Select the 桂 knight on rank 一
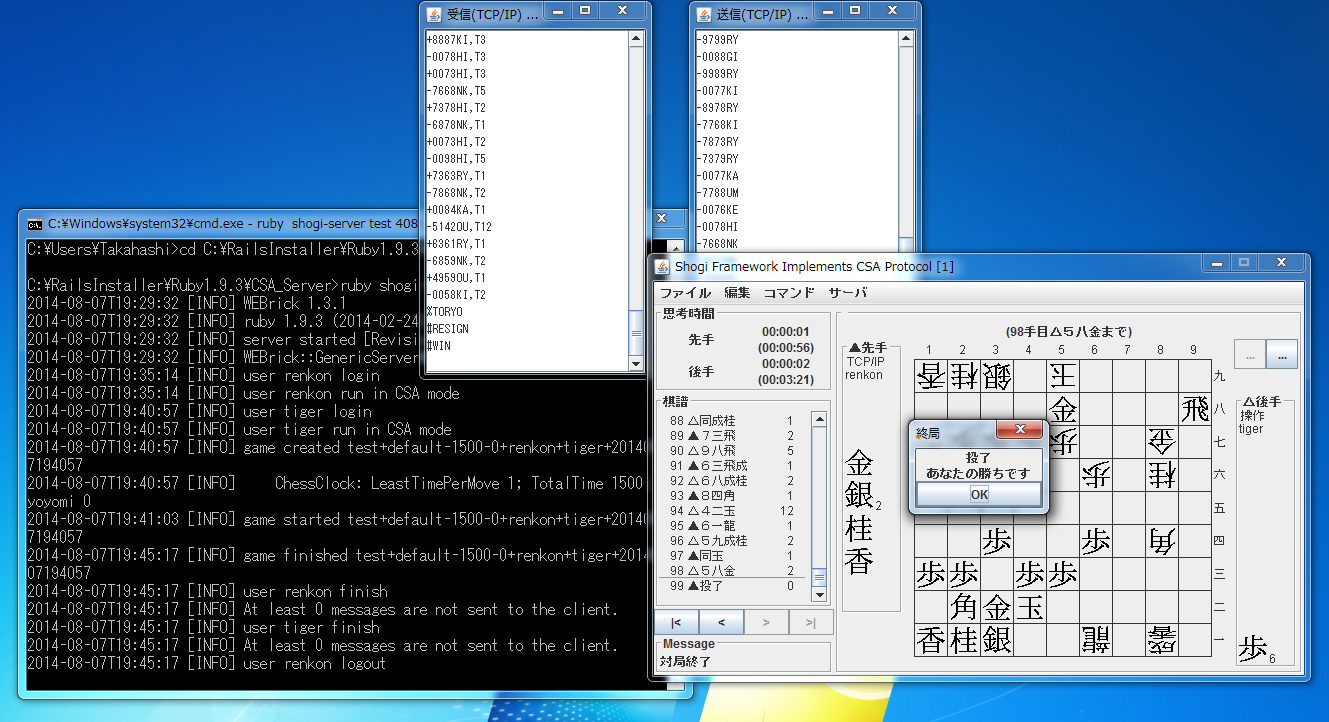Image resolution: width=1329 pixels, height=722 pixels. tap(964, 640)
